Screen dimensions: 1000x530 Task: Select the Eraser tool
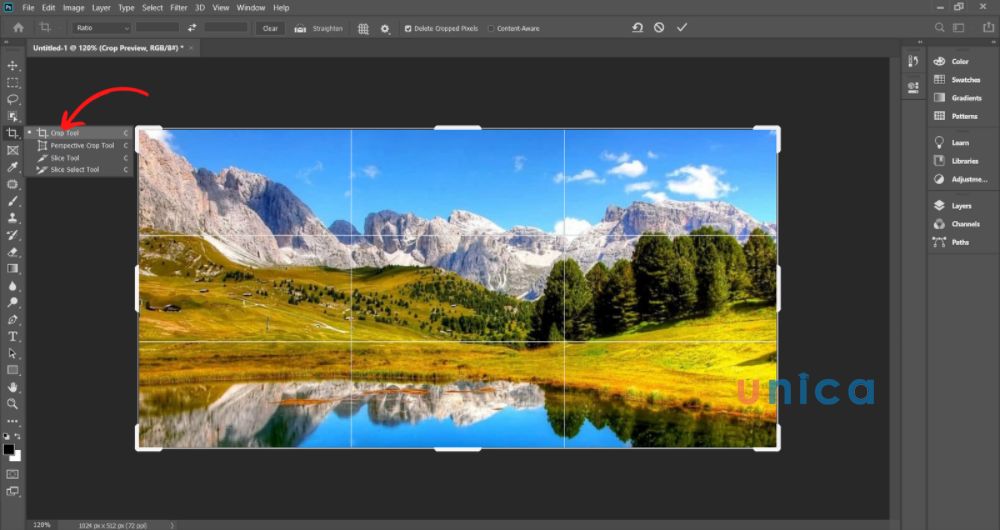pyautogui.click(x=12, y=252)
